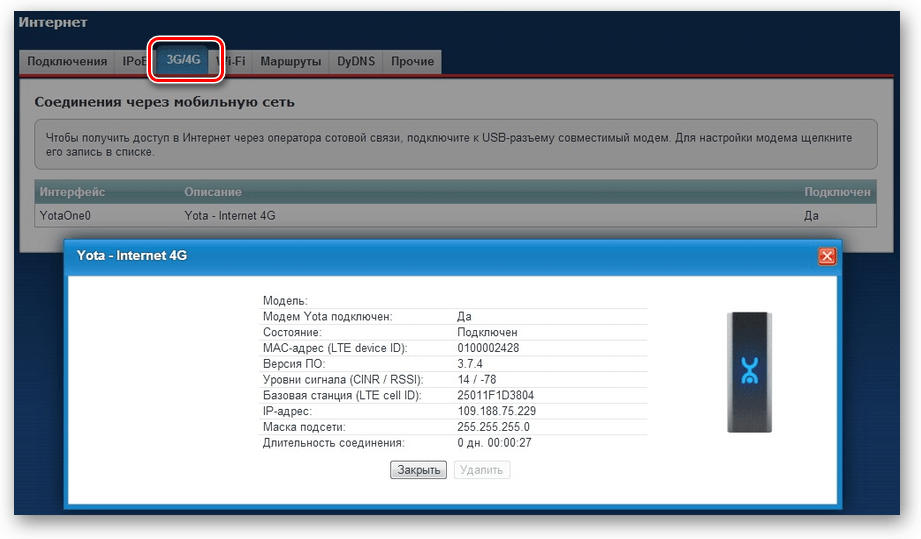The image size is (921, 539).
Task: Click the firmware version 3.7.4
Action: 470,363
